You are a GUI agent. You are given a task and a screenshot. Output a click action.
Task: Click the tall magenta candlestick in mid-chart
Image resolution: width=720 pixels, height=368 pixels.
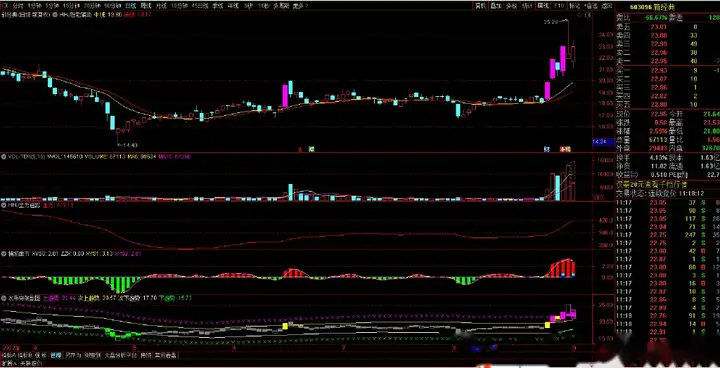(285, 96)
